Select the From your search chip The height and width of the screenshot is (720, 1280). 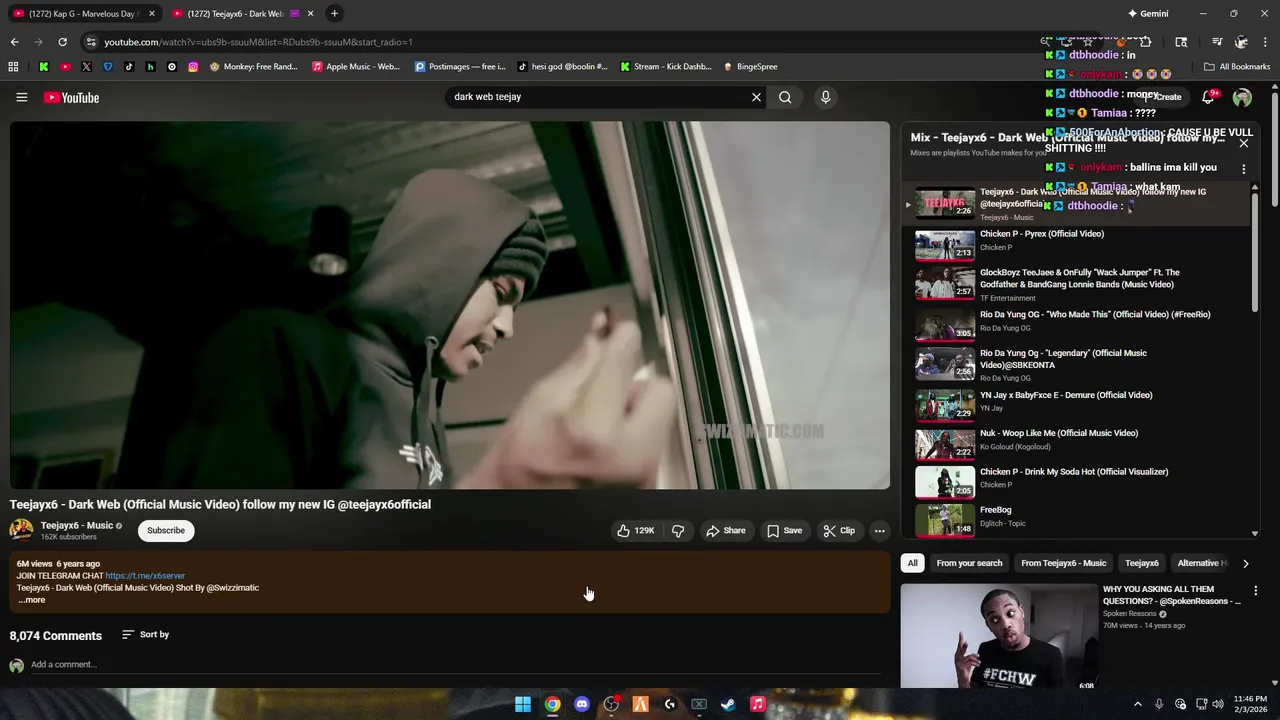(969, 563)
